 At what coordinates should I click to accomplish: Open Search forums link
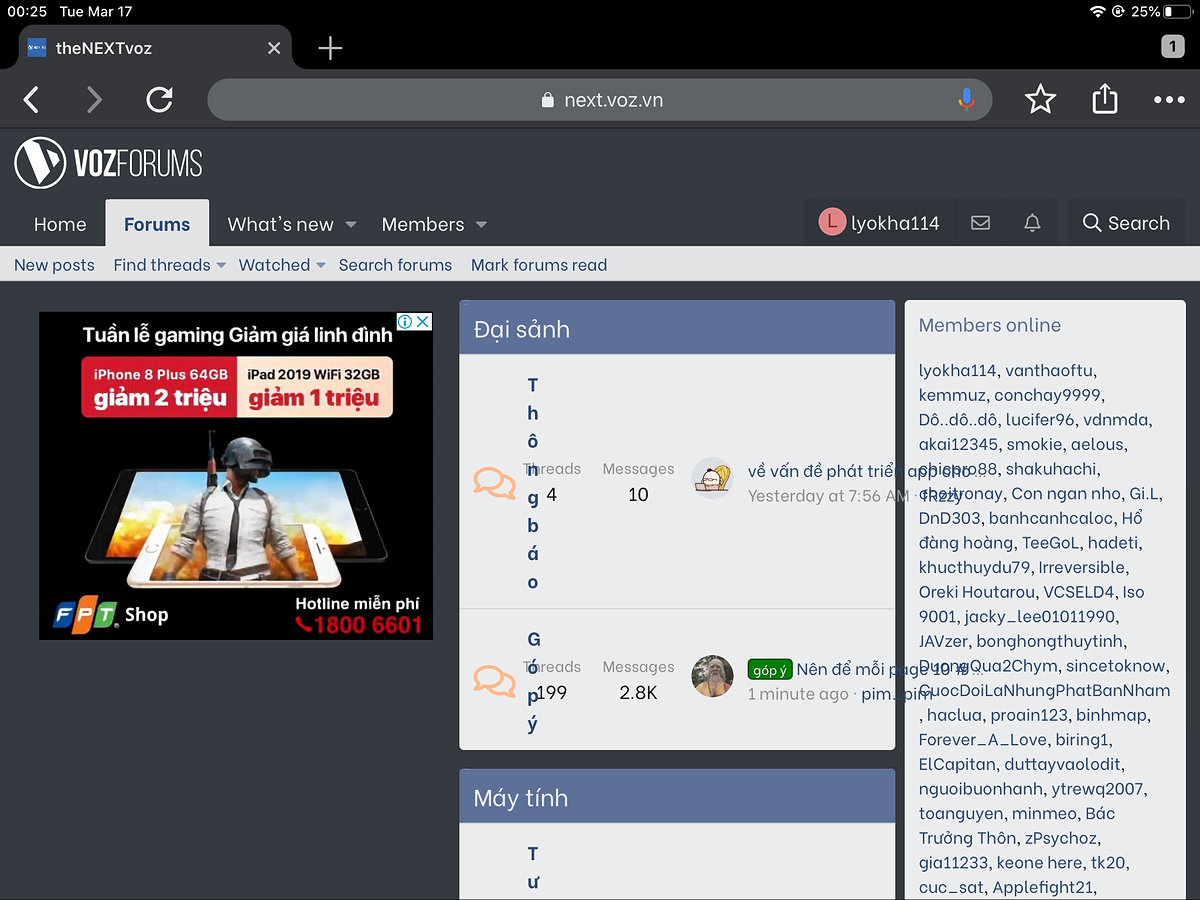[x=395, y=265]
